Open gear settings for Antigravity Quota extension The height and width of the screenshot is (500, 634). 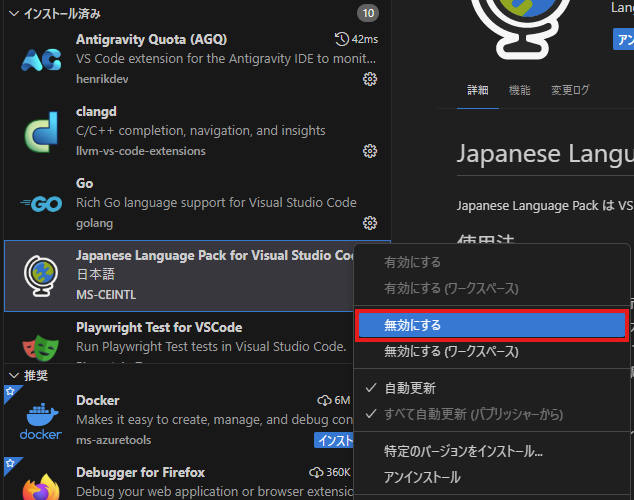point(370,79)
